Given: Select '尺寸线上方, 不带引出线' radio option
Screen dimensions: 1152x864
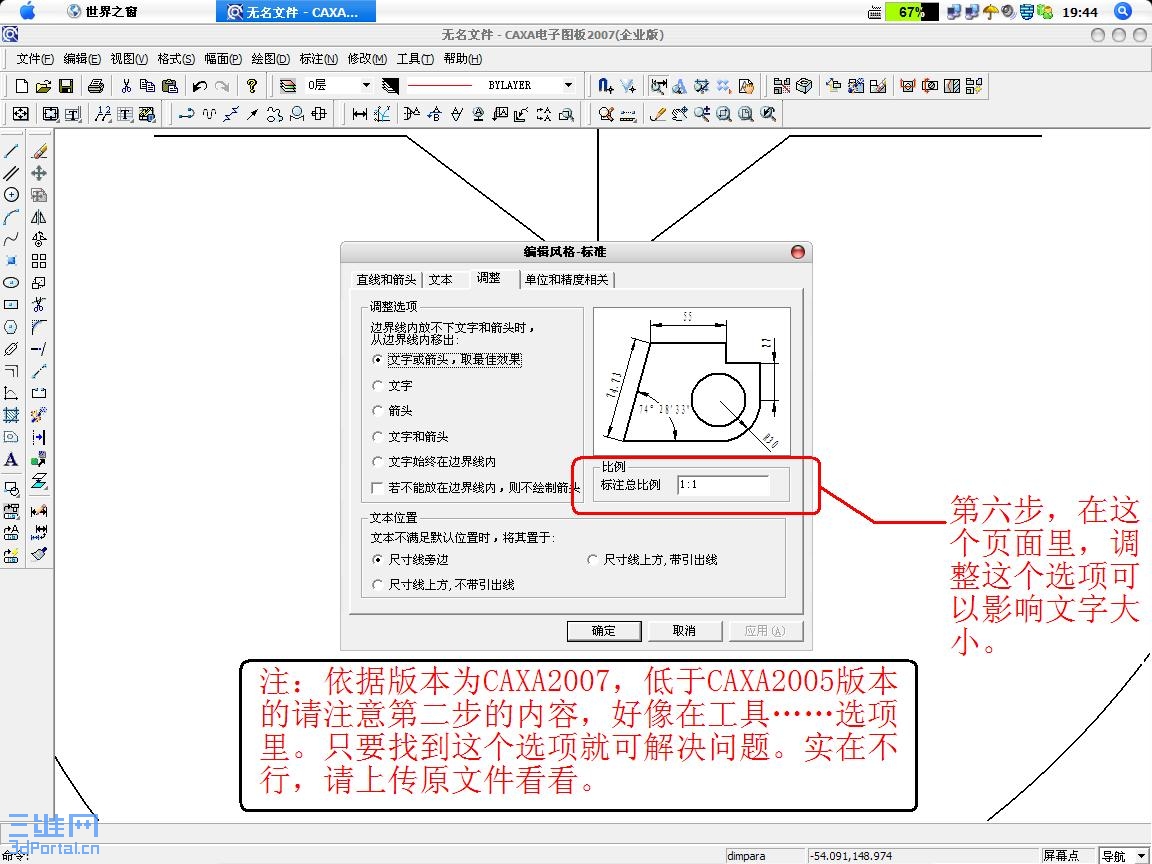Looking at the screenshot, I should tap(444, 585).
